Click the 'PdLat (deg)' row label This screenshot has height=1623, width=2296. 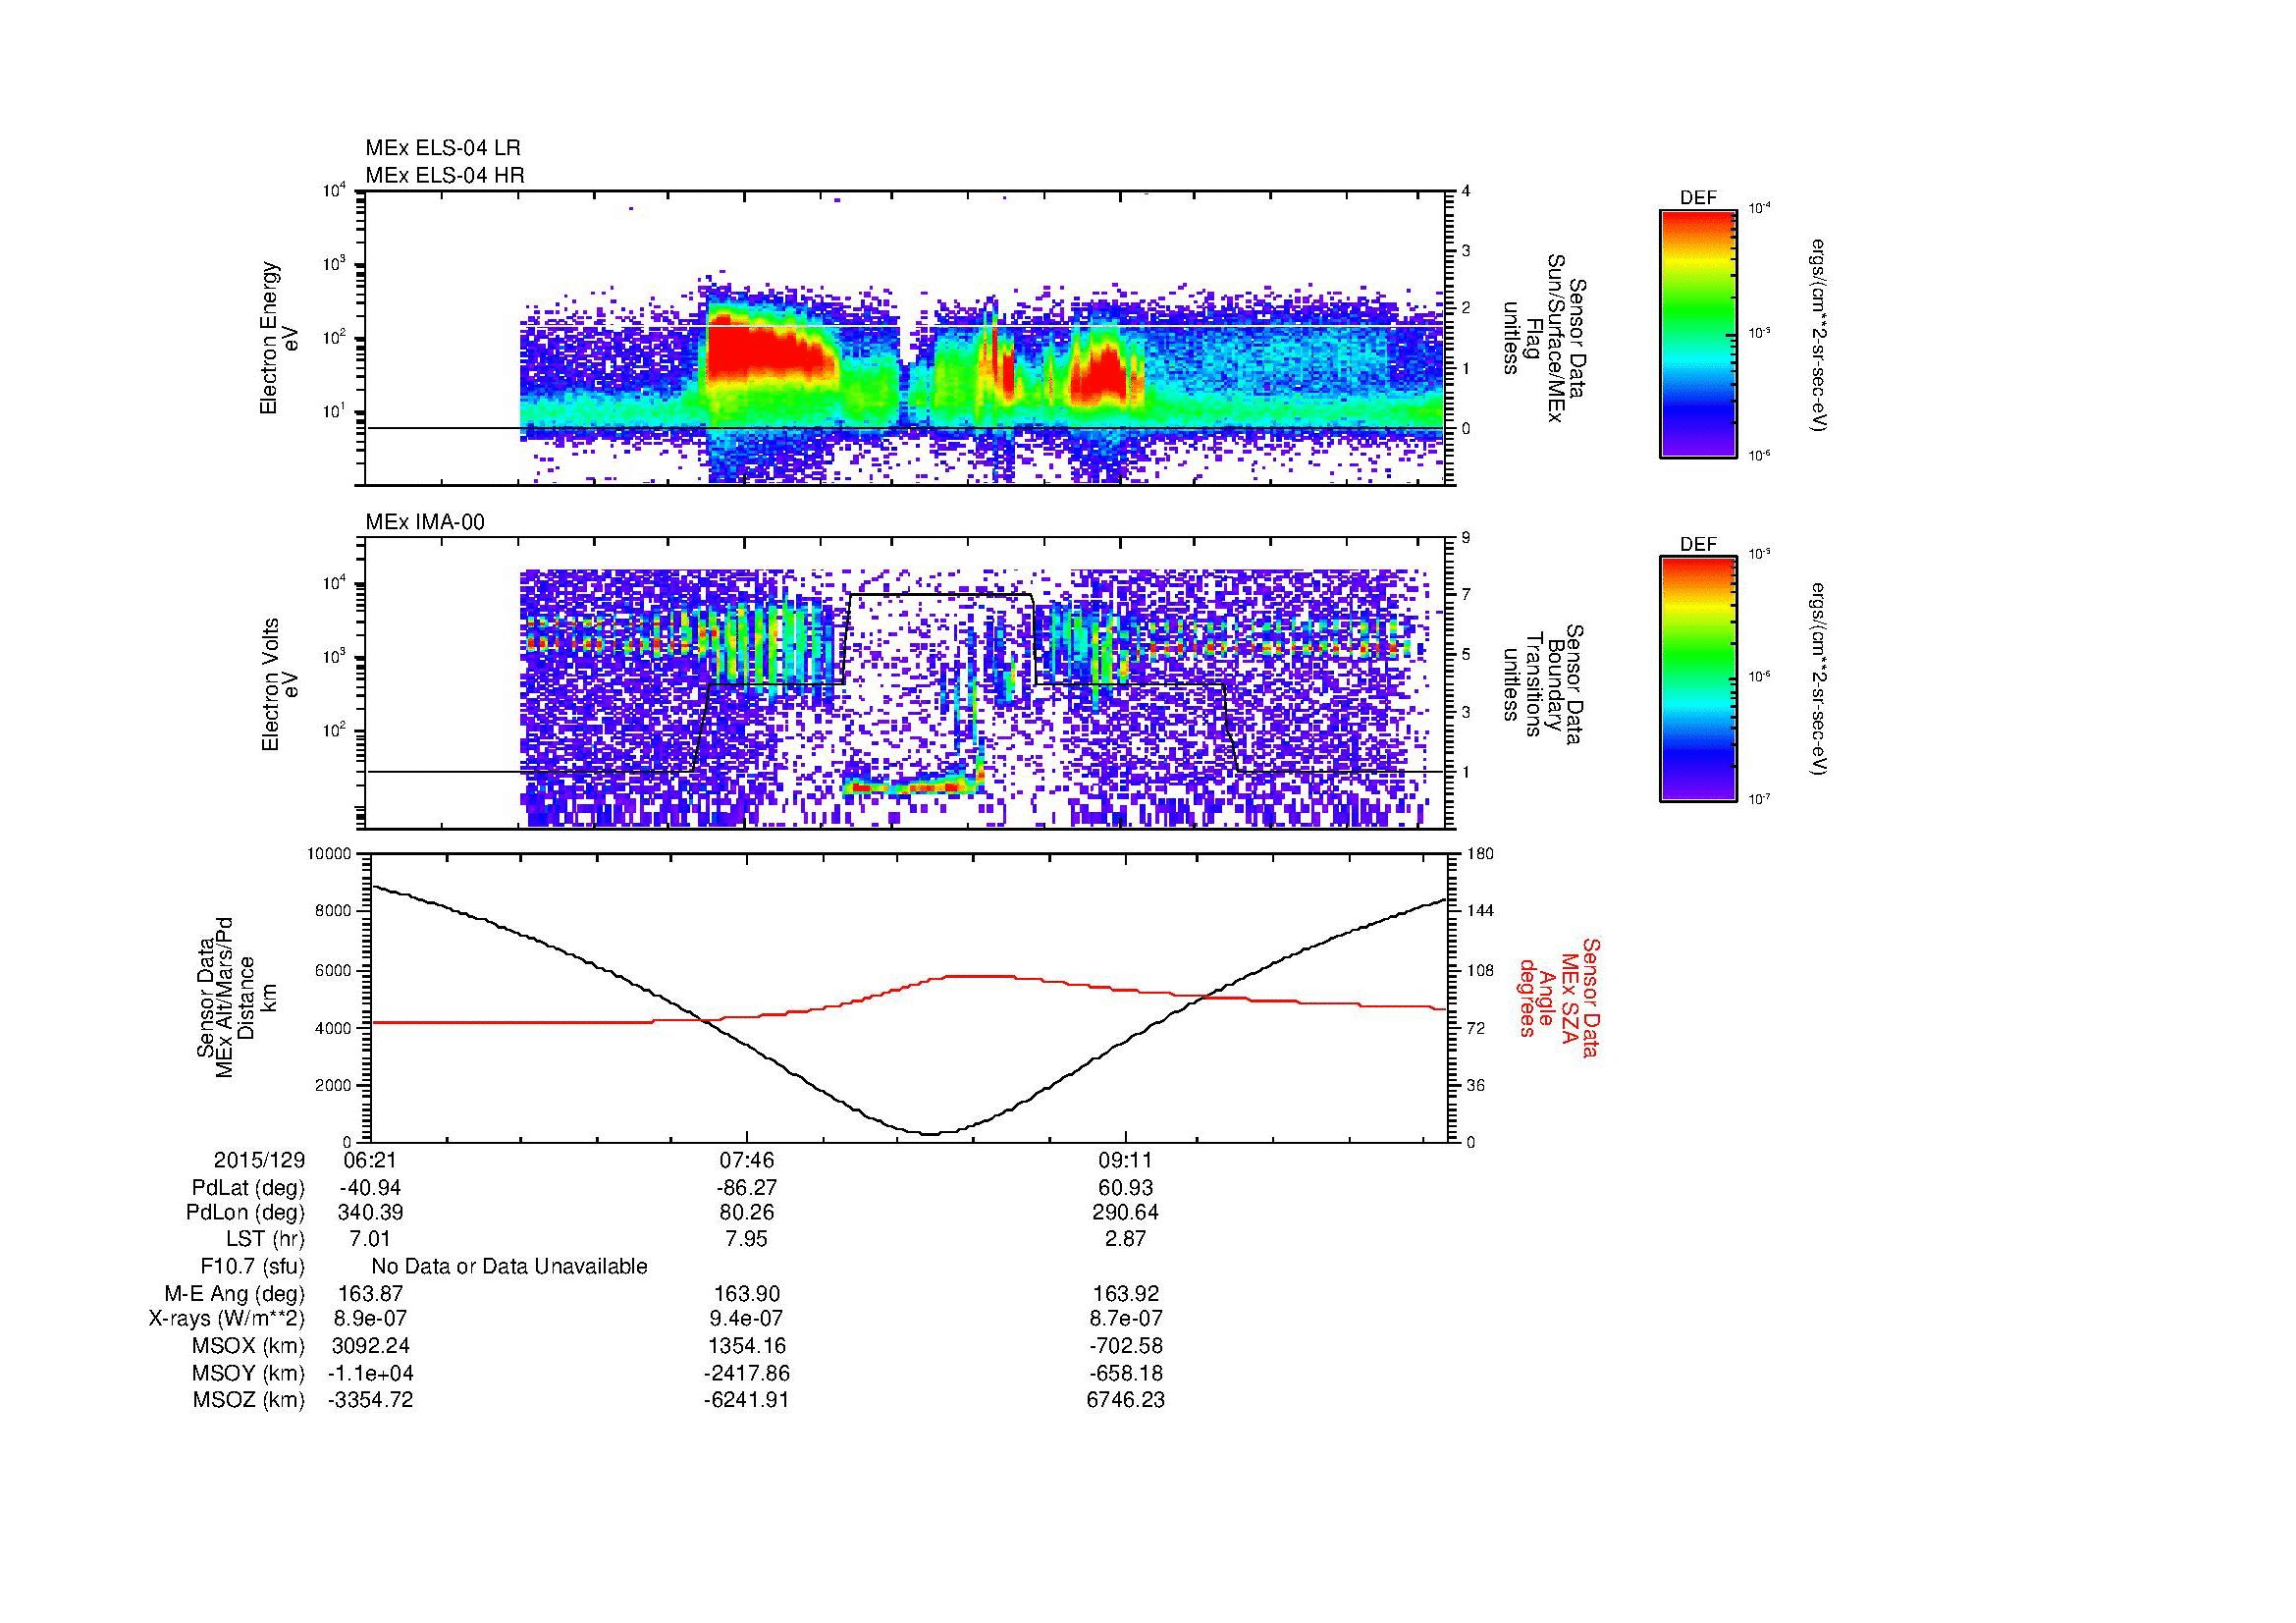point(248,1188)
